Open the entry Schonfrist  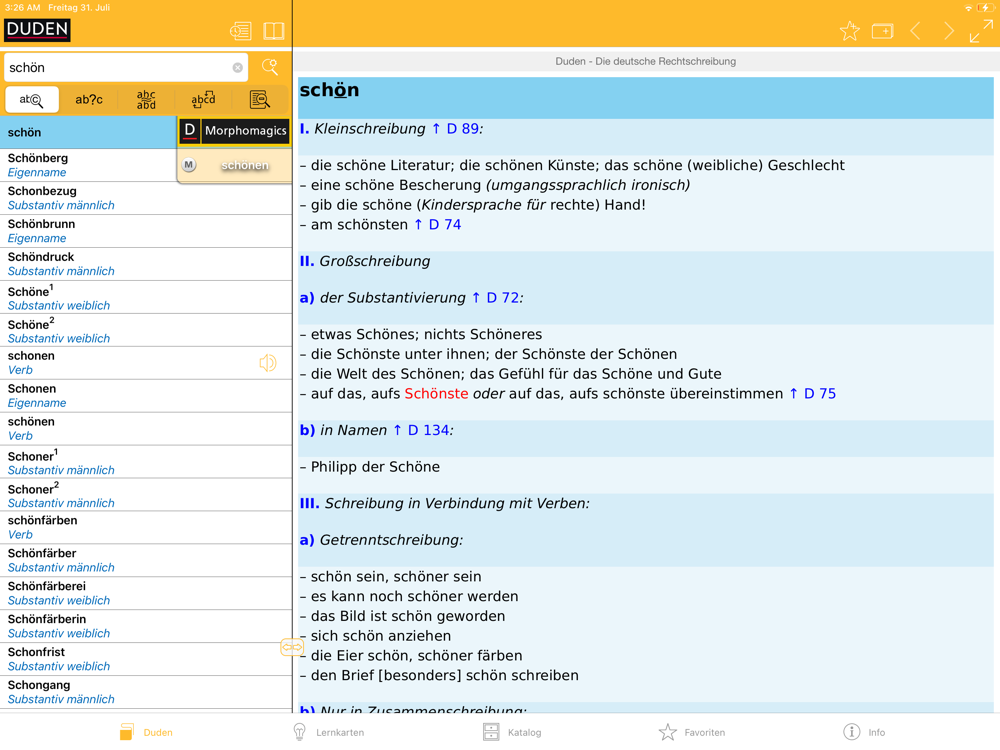[146, 659]
